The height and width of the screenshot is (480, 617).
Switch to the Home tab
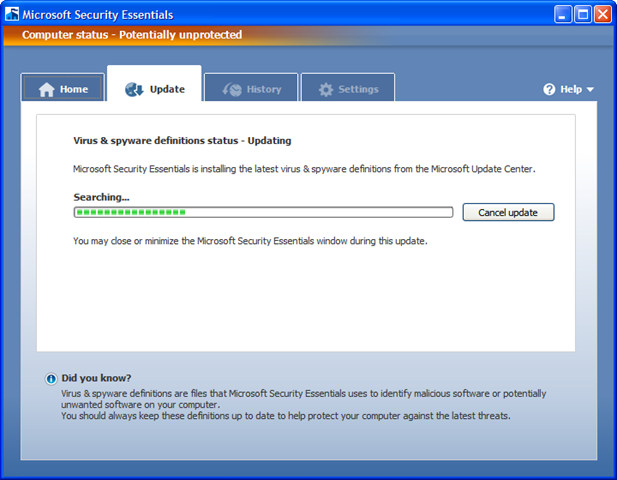(63, 87)
